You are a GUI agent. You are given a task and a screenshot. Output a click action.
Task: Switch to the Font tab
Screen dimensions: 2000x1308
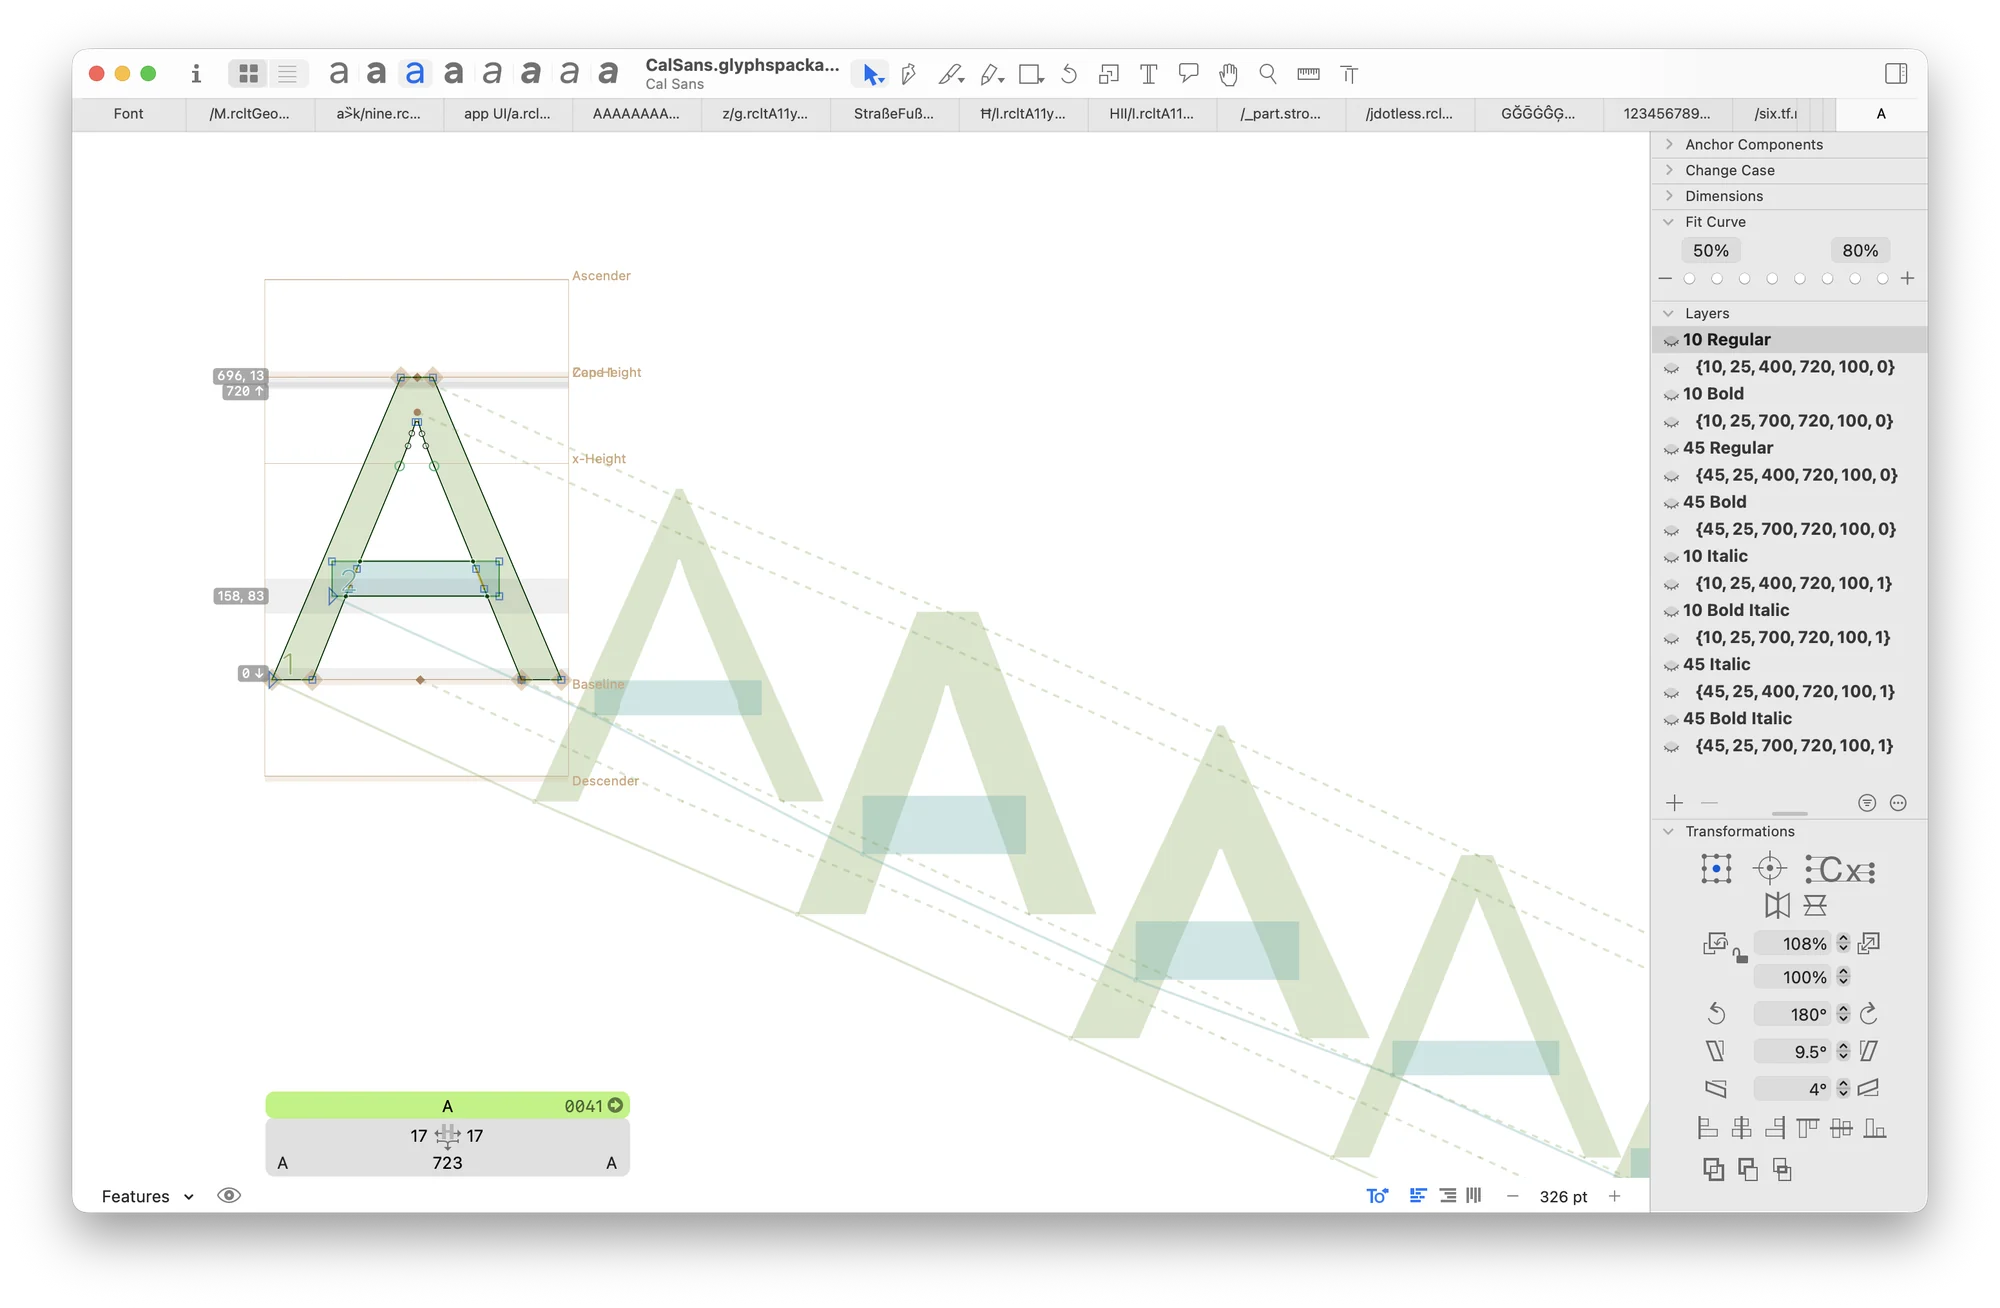[129, 114]
